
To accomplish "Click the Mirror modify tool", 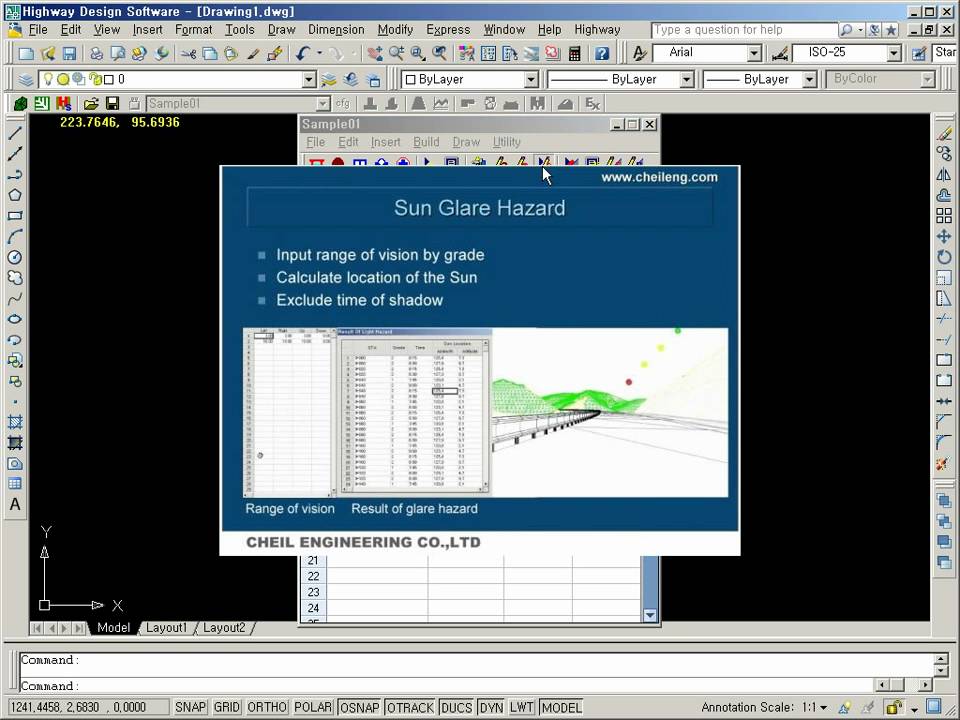I will coord(944,174).
